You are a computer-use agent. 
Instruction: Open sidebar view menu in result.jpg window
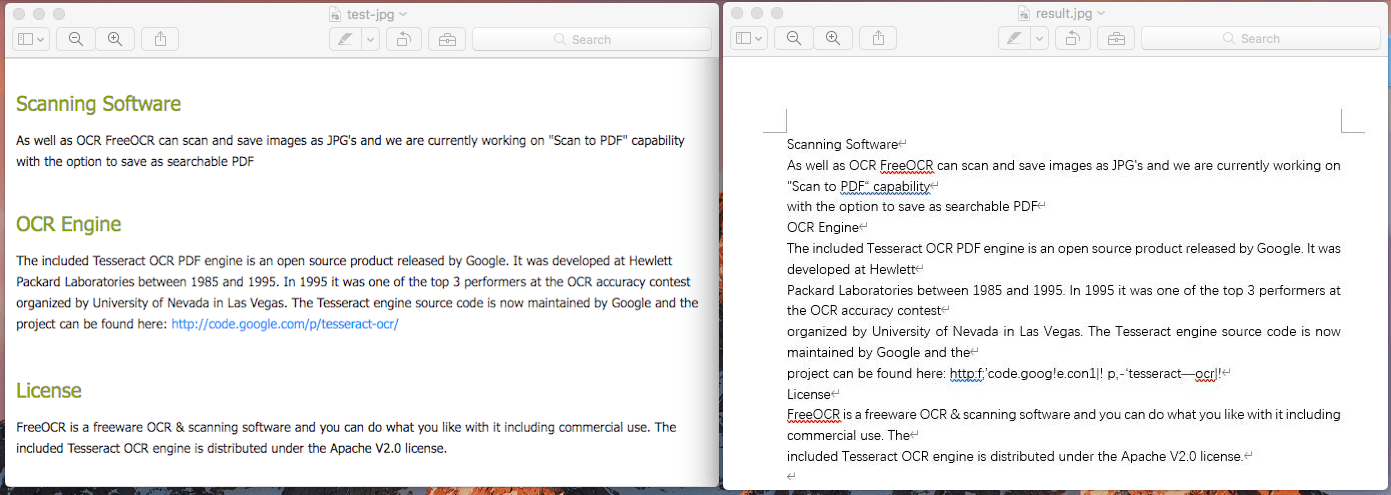point(750,38)
